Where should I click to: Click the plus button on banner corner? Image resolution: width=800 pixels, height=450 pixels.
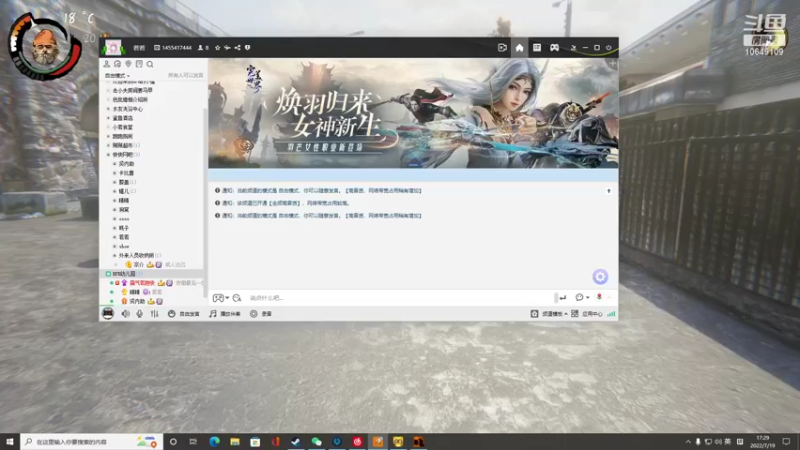pos(613,64)
